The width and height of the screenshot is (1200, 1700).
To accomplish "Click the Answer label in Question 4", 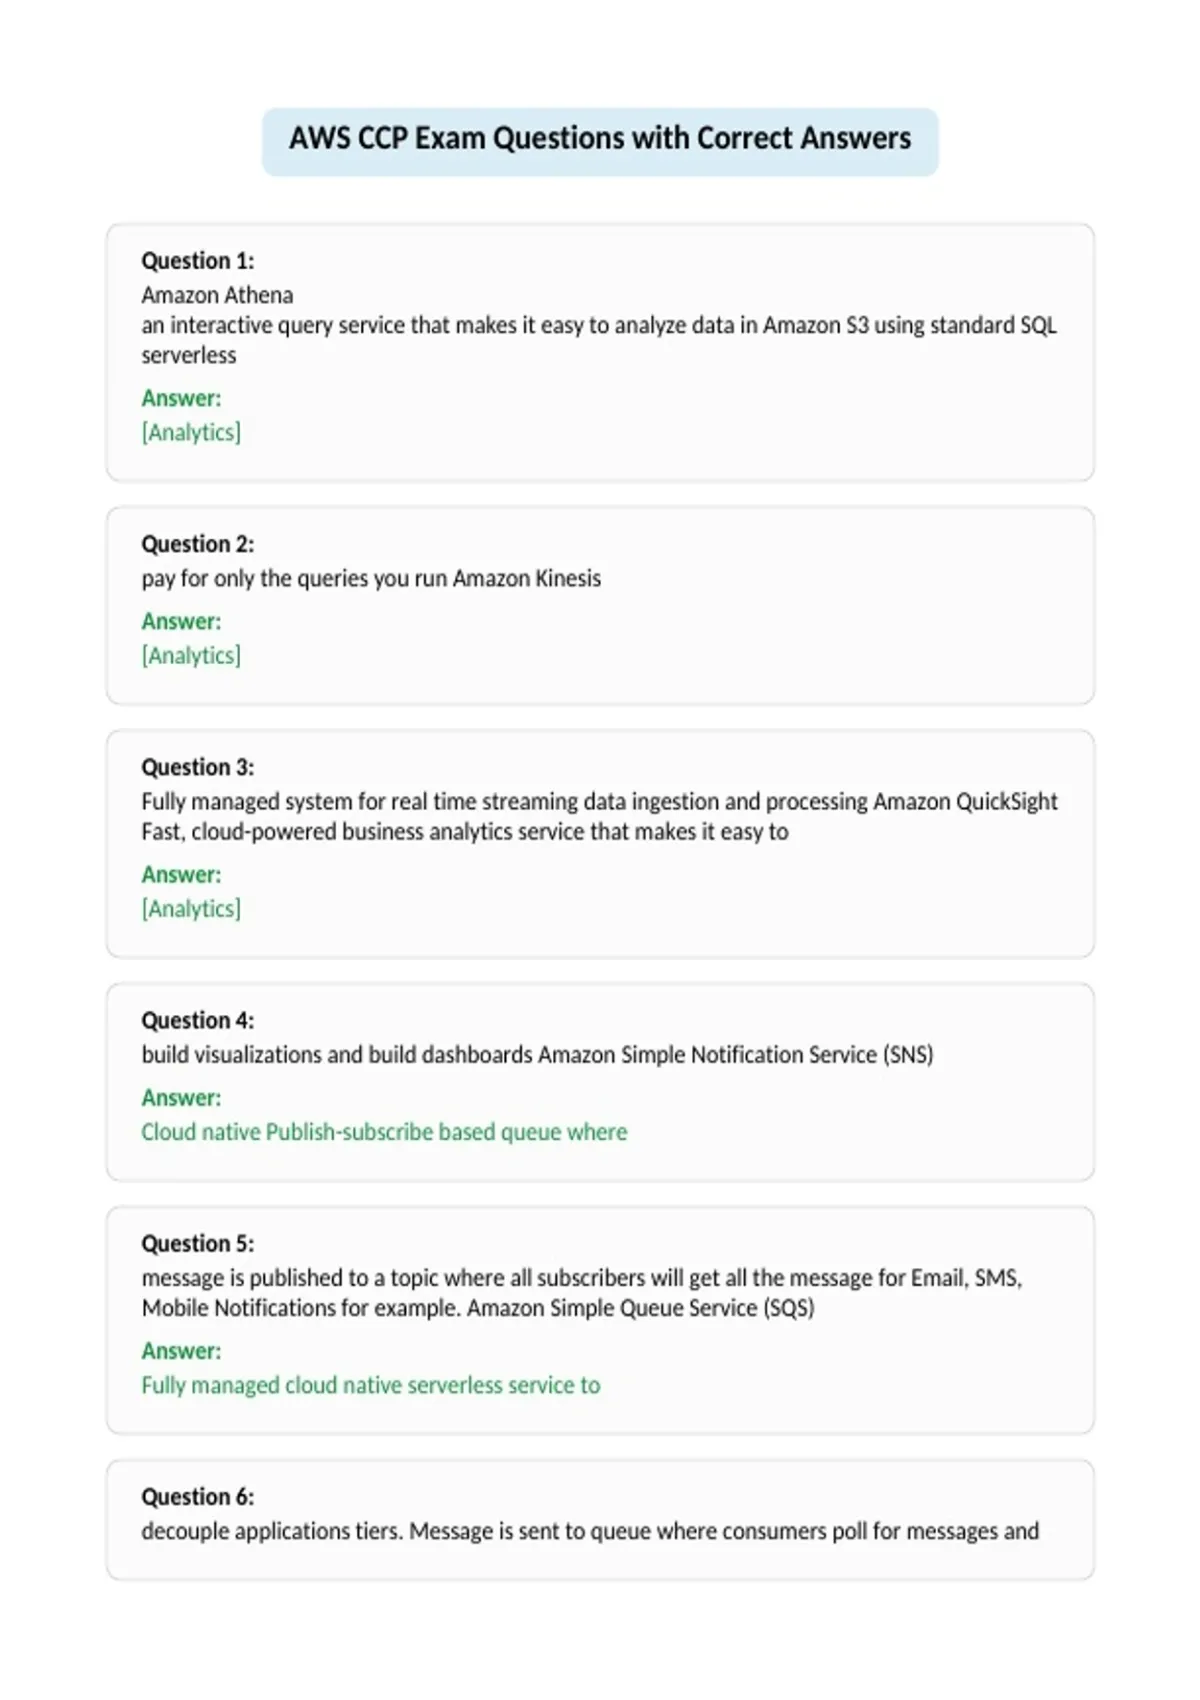I will coord(181,1098).
